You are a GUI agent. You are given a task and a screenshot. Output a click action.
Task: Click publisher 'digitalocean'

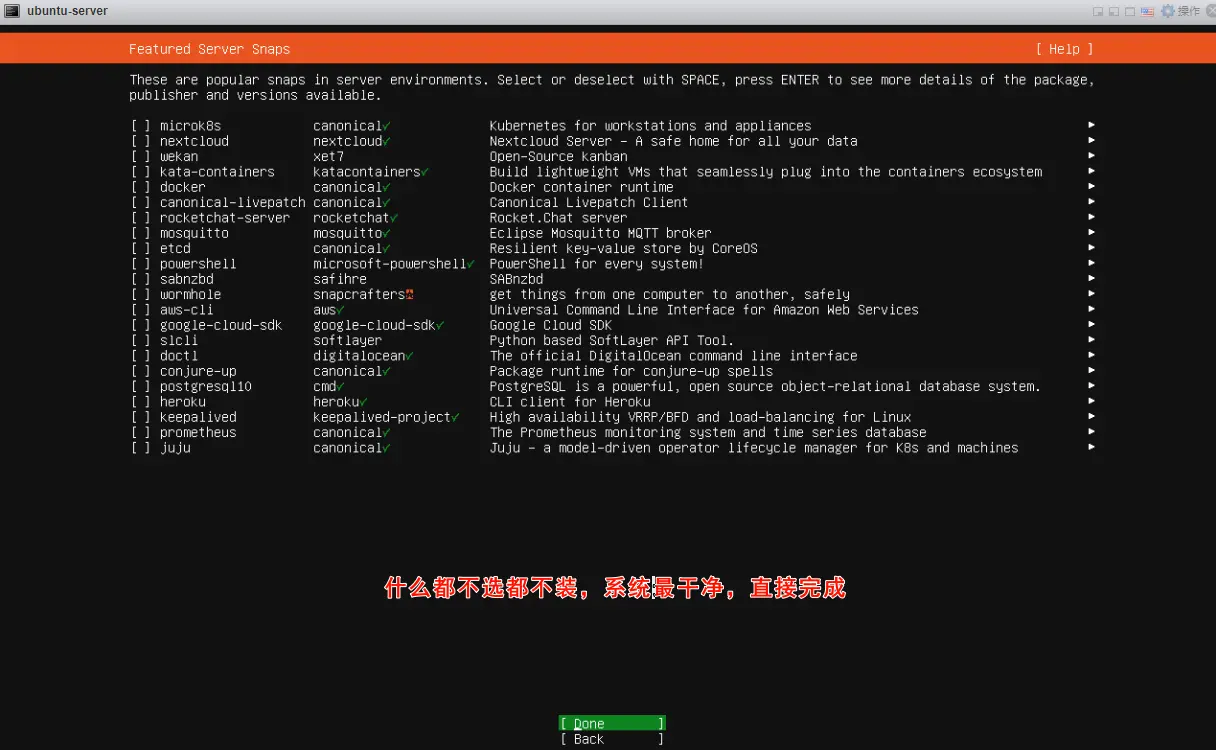[x=359, y=356]
